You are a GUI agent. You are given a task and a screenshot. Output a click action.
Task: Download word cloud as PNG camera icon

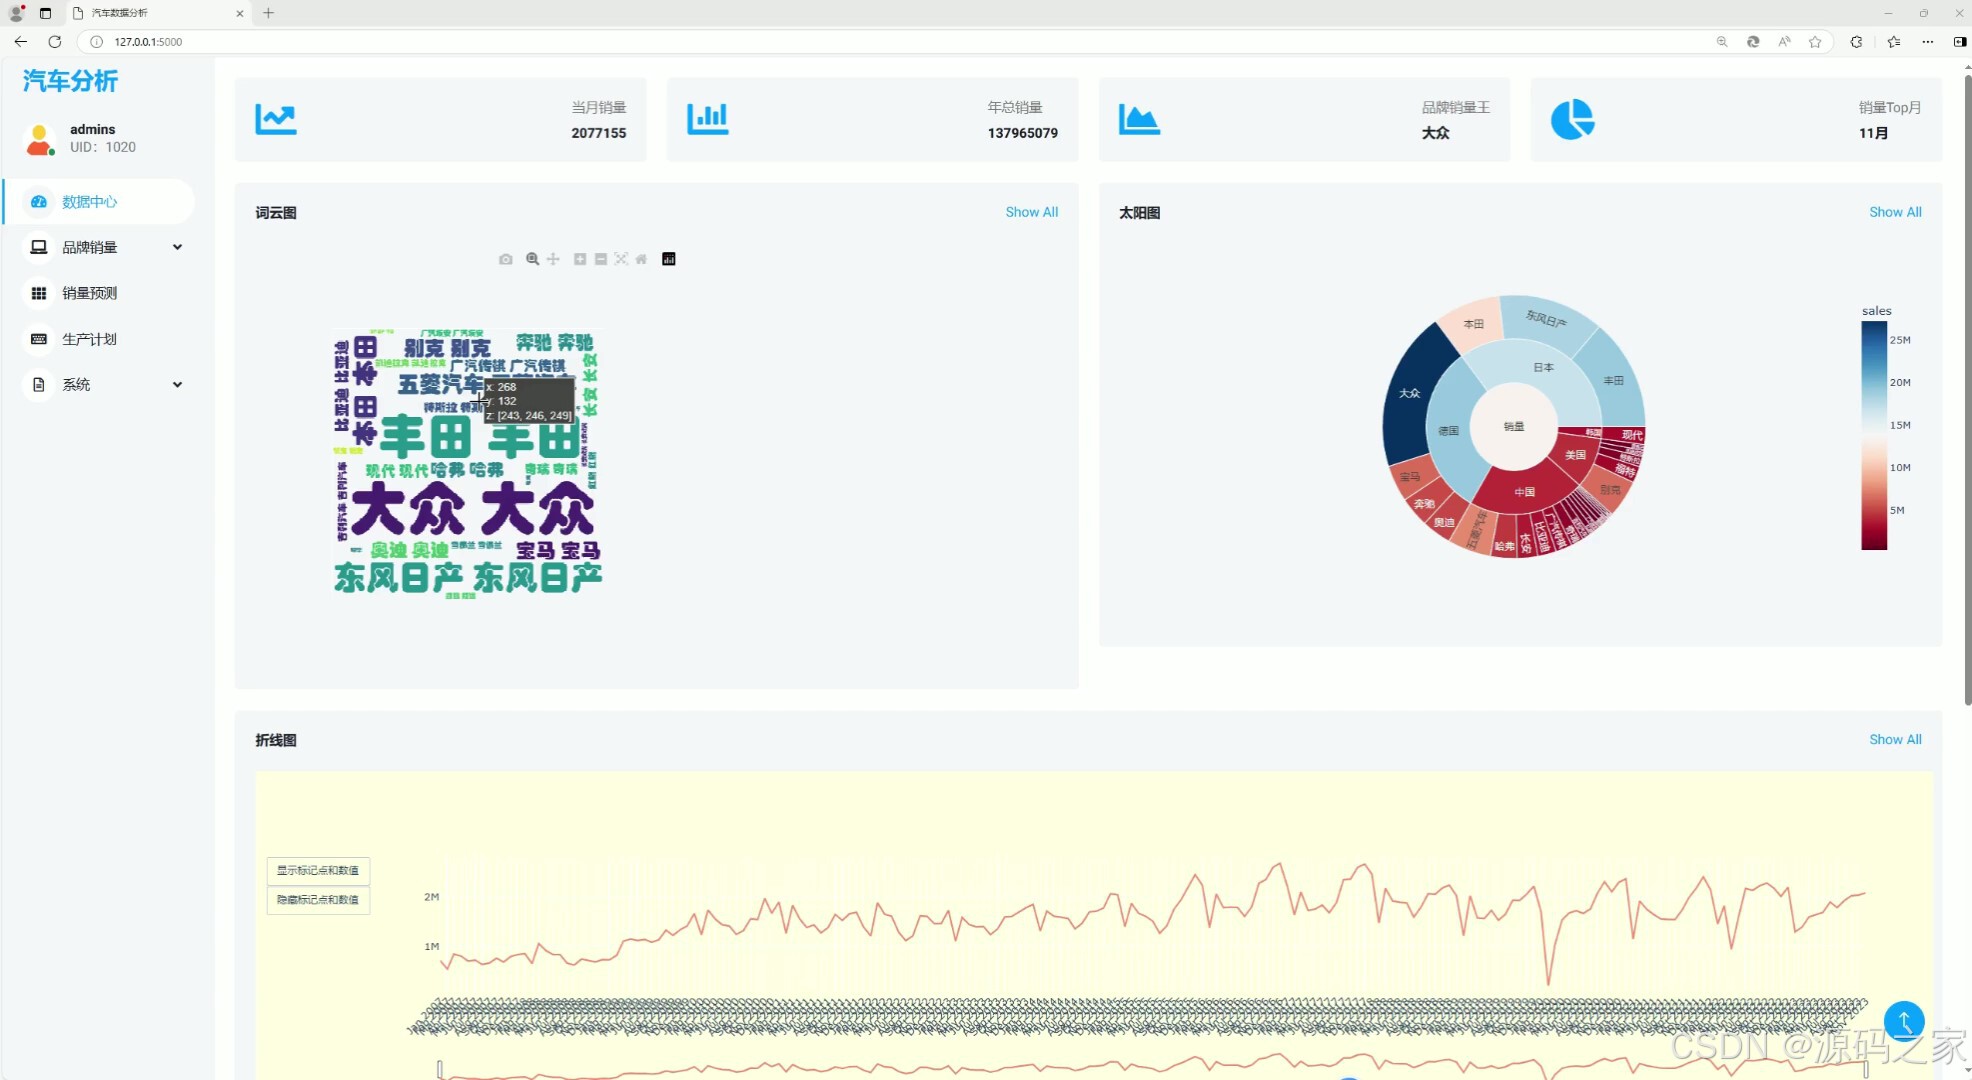[506, 259]
